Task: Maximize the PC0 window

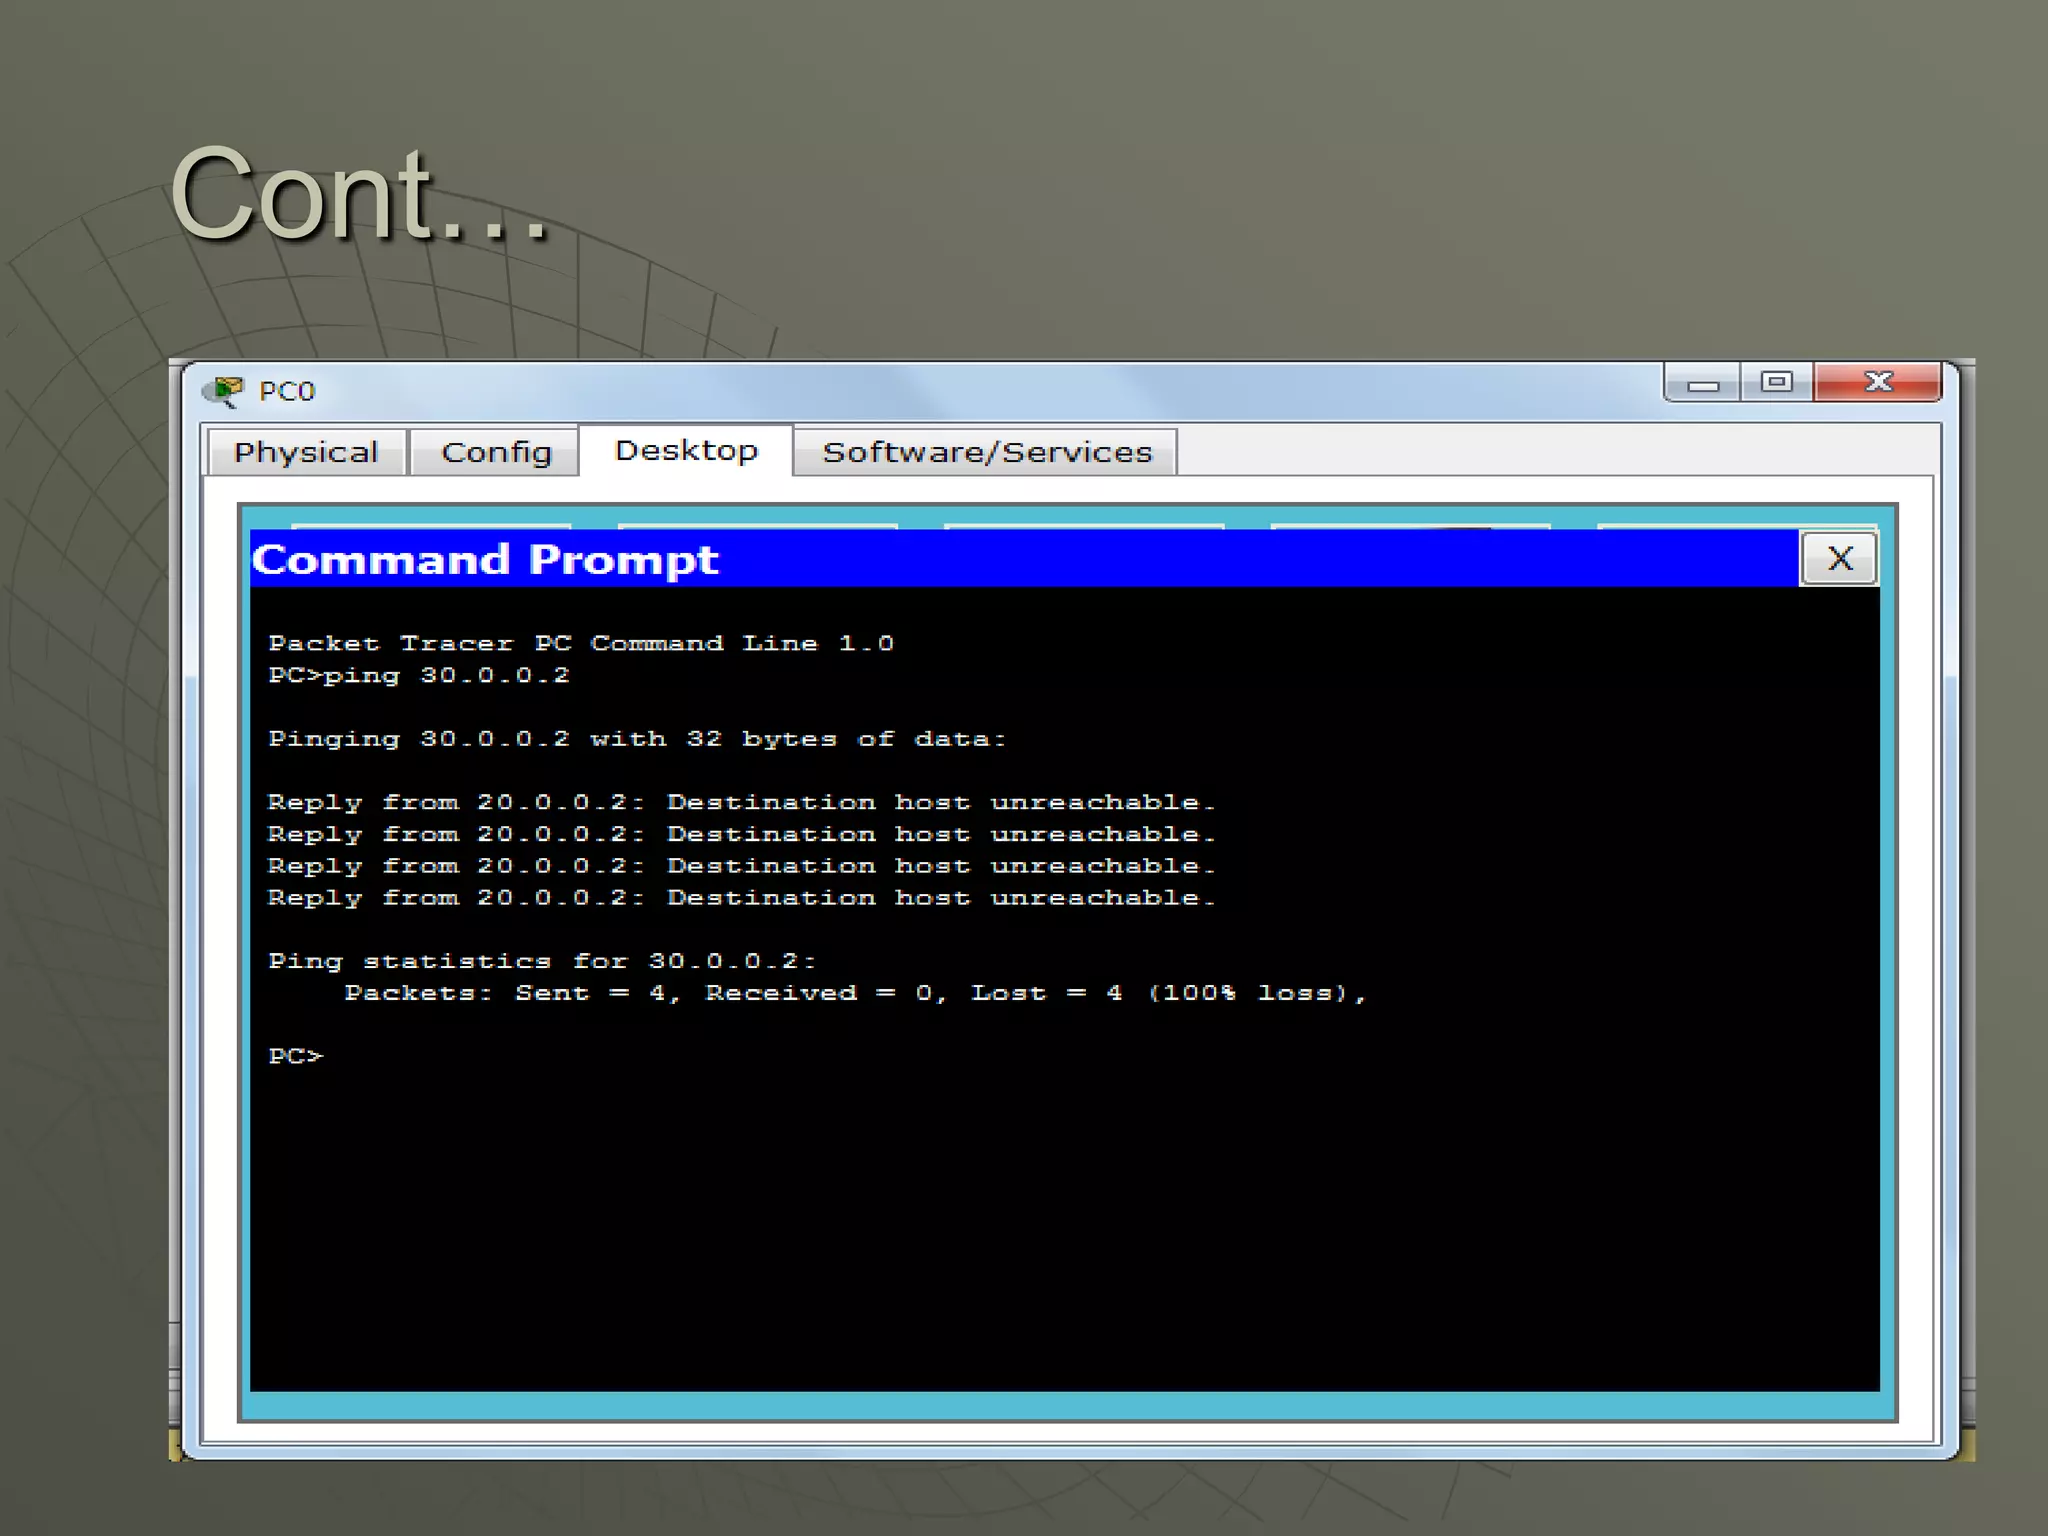Action: (x=1777, y=382)
